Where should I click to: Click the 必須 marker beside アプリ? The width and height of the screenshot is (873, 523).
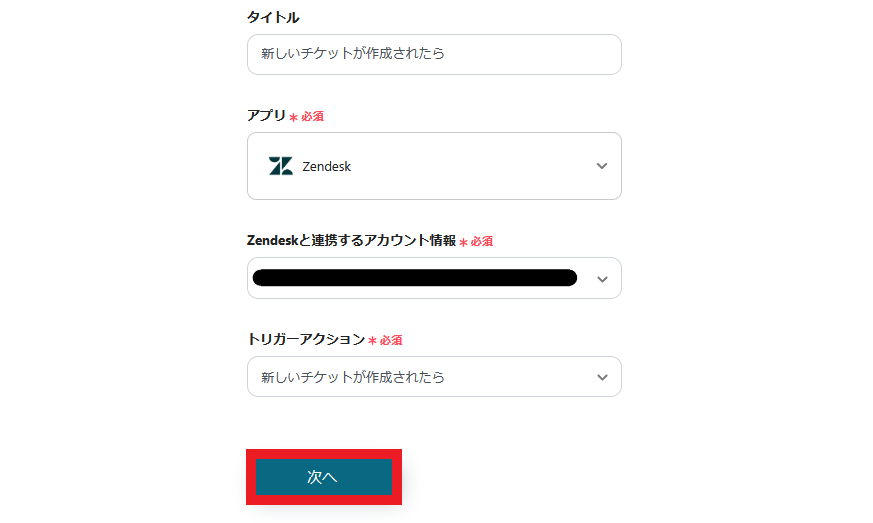click(x=312, y=117)
